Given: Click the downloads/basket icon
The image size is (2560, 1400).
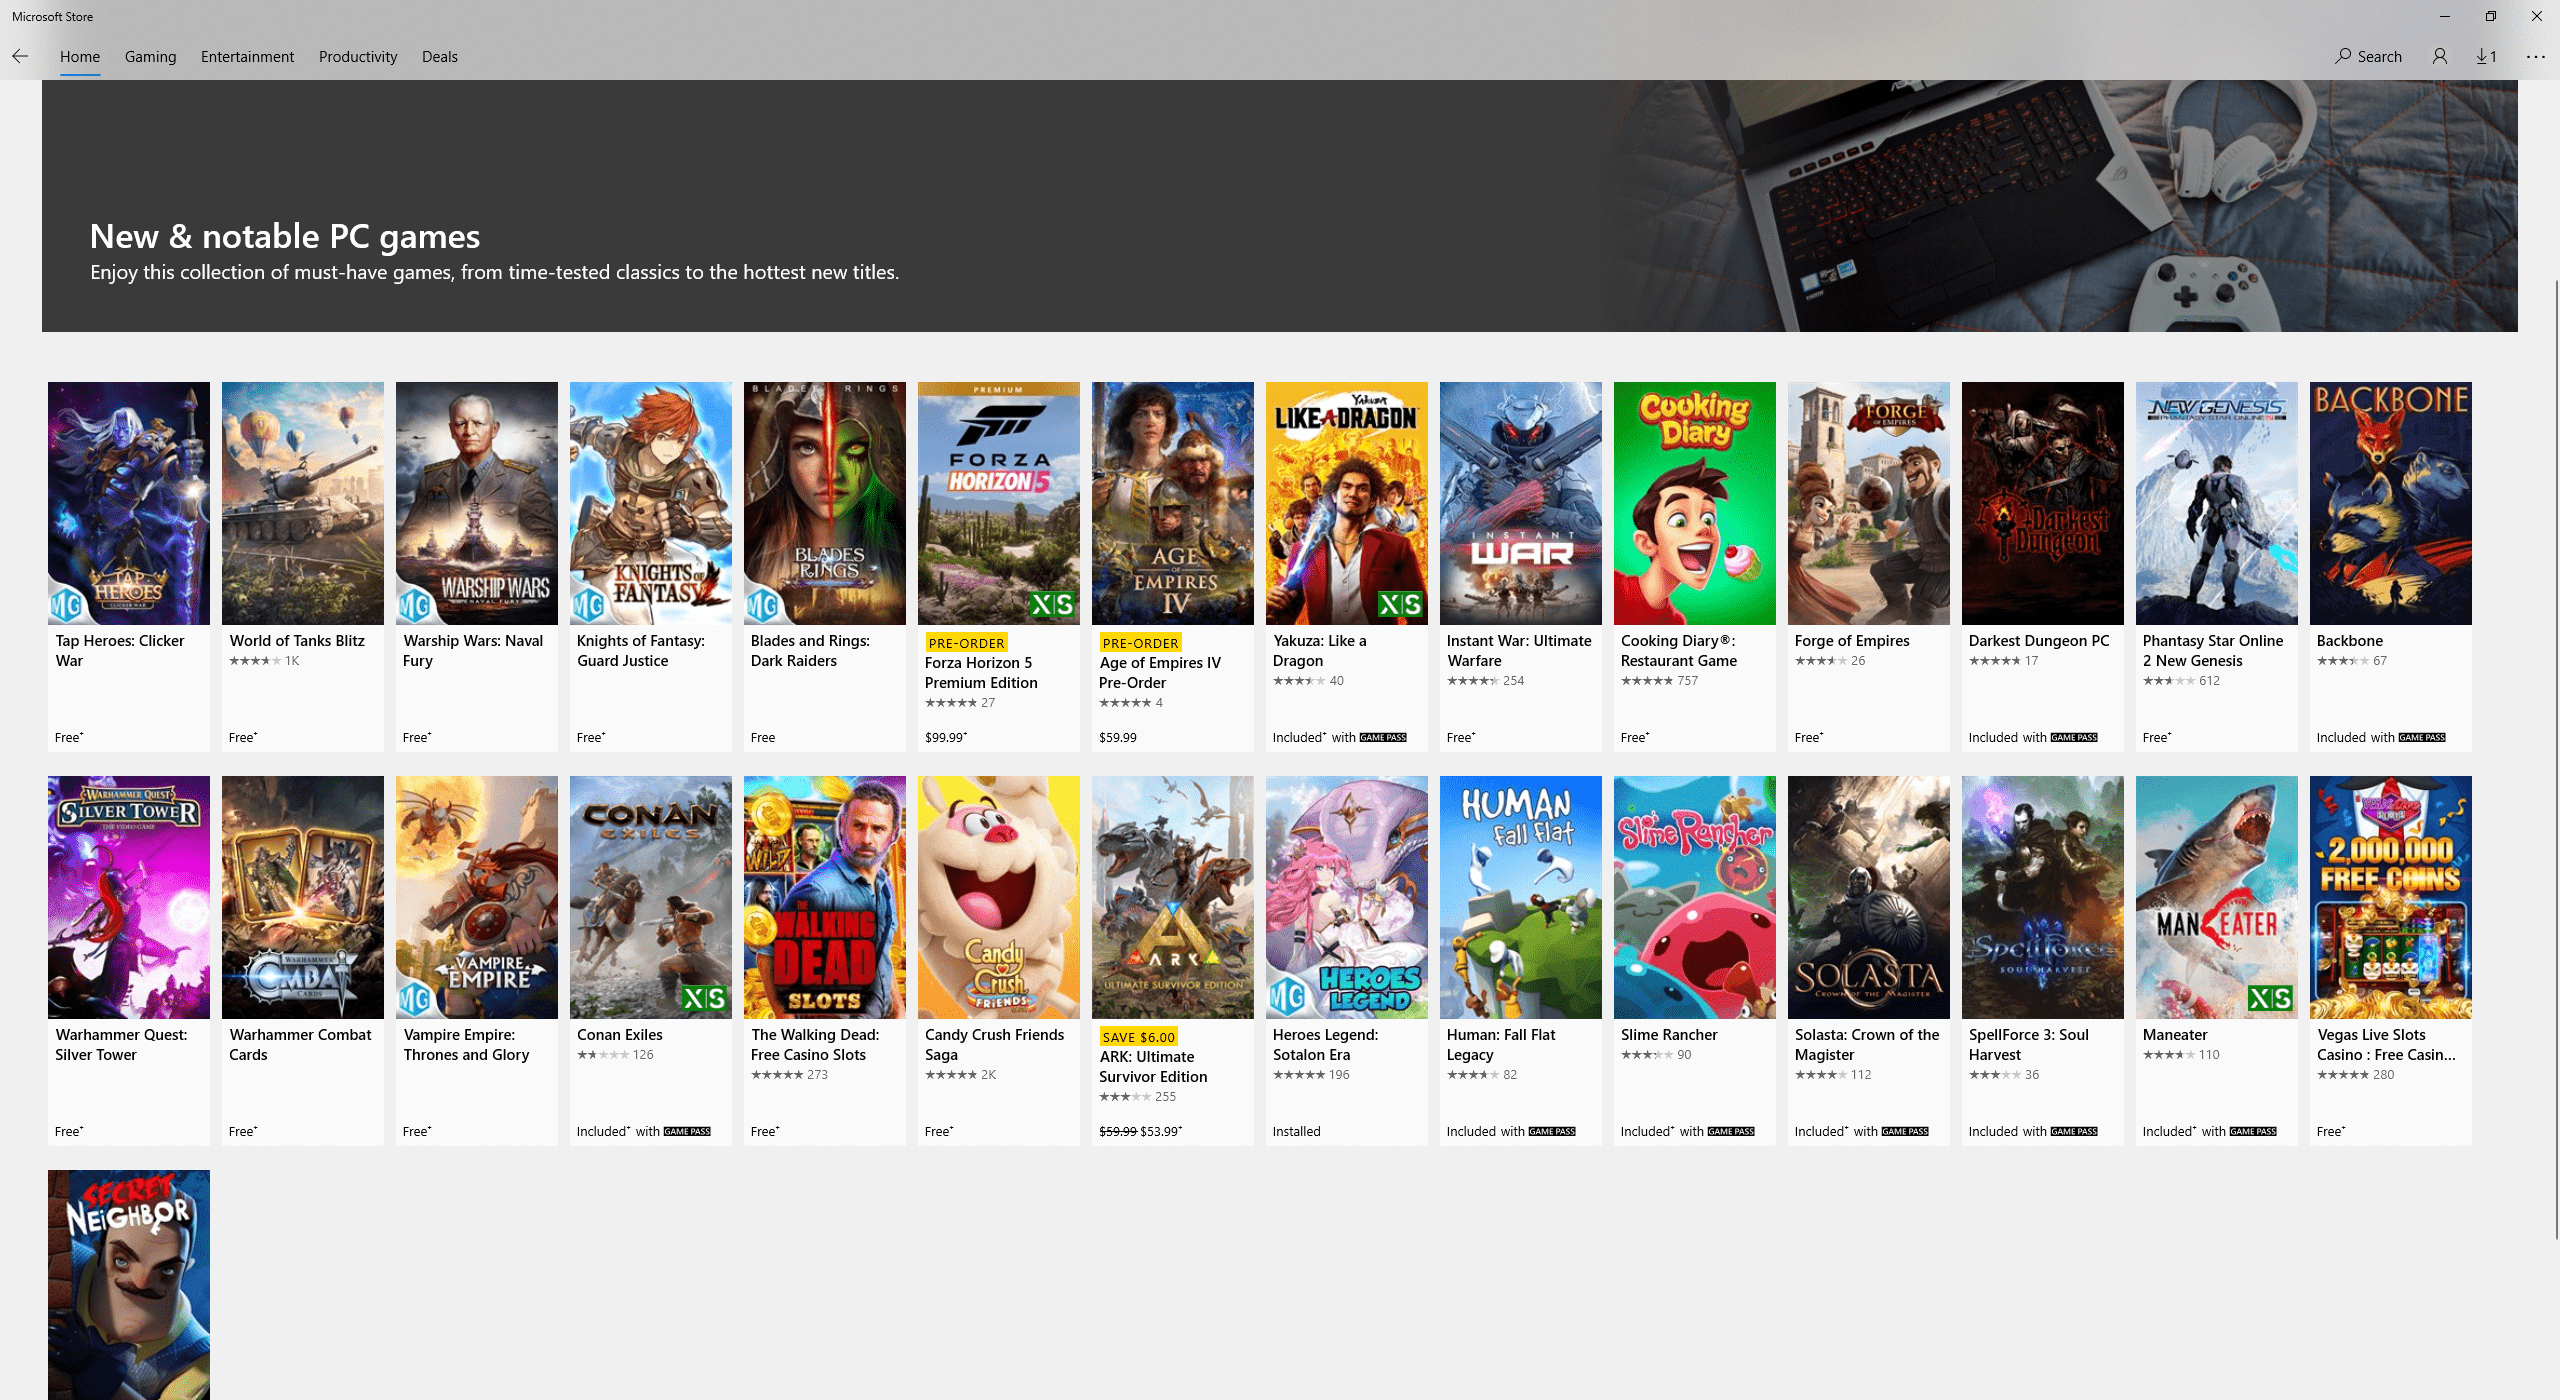Looking at the screenshot, I should pyautogui.click(x=2486, y=55).
